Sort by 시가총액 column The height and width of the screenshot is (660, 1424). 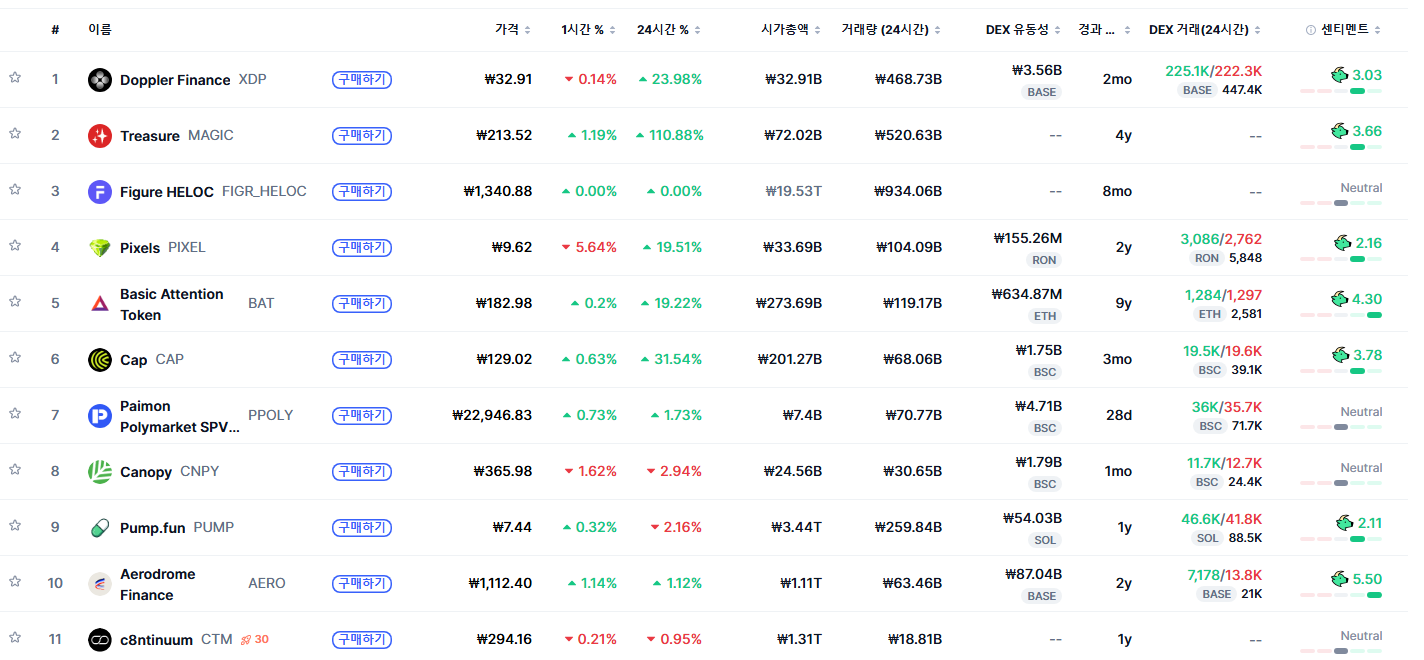click(791, 30)
